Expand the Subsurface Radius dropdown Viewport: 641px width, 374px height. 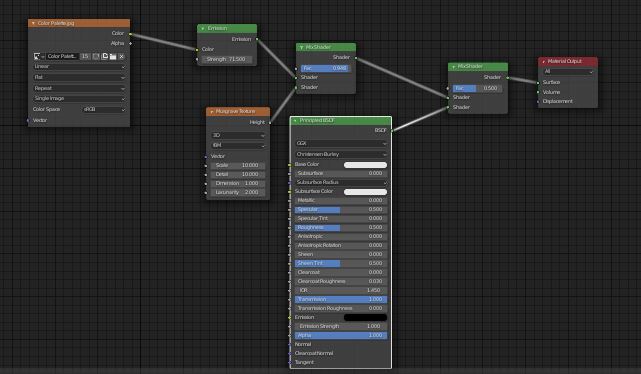point(341,182)
